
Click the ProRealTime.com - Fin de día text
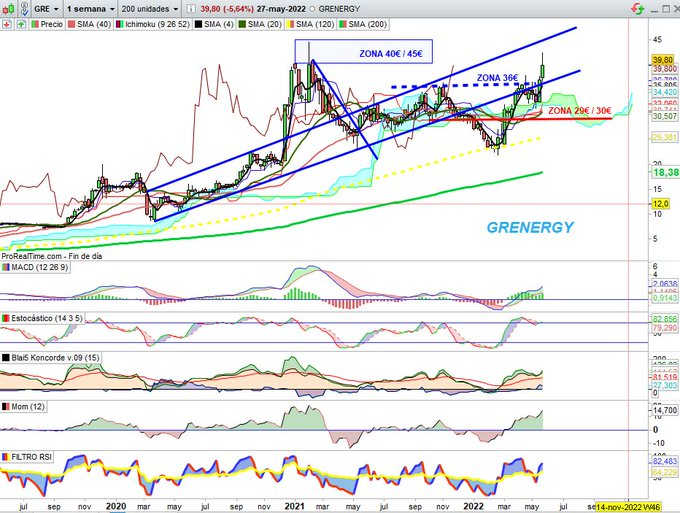(52, 256)
